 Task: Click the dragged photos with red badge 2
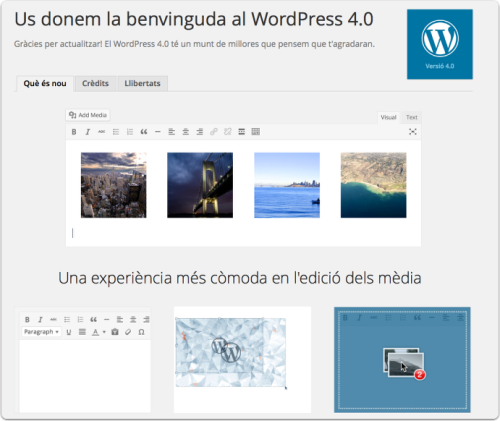tap(404, 364)
